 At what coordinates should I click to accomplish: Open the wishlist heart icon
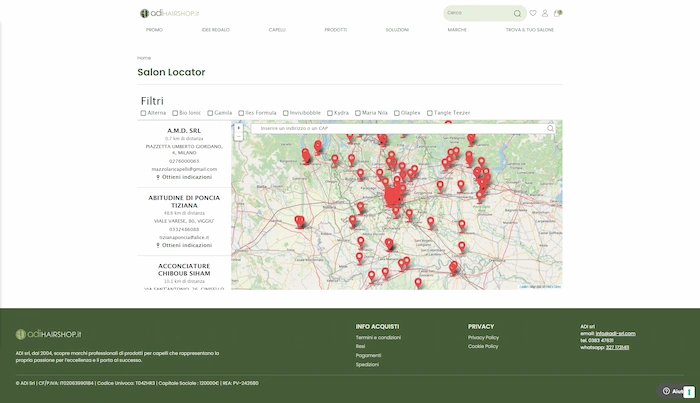pos(533,13)
